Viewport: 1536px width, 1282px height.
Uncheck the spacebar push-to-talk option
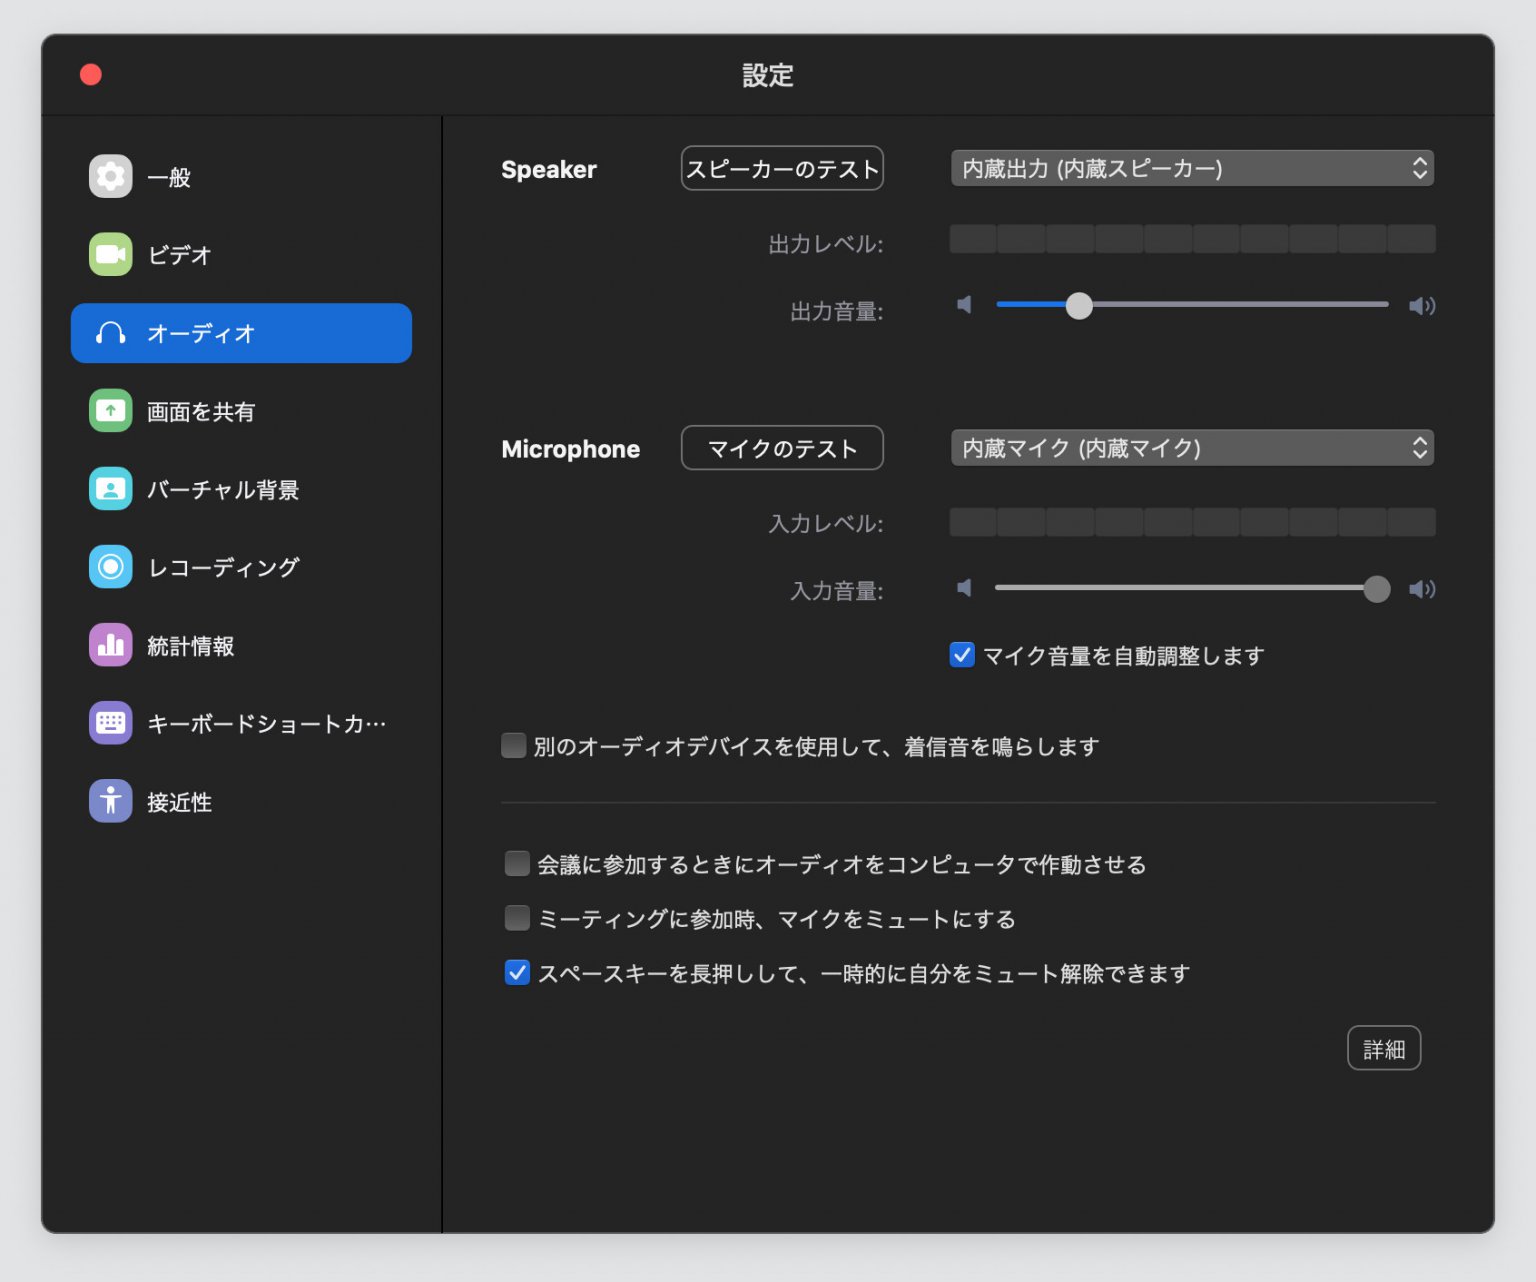point(516,972)
